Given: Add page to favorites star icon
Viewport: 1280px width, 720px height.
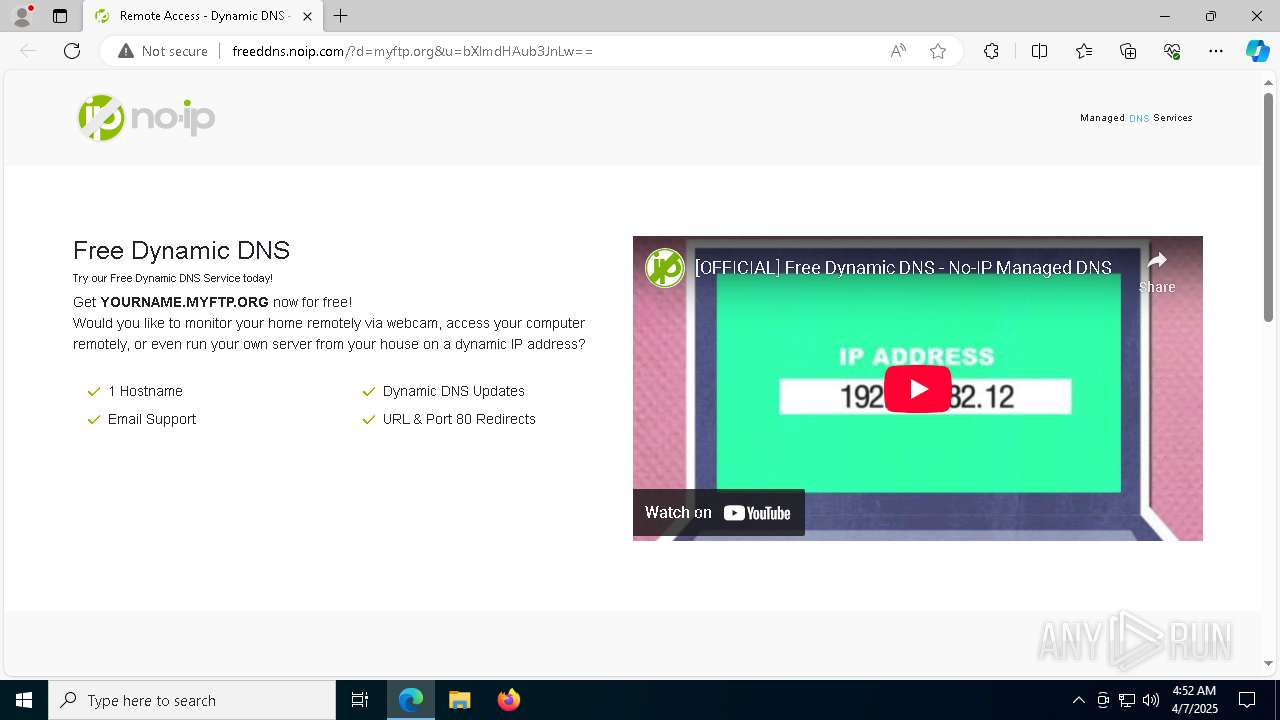Looking at the screenshot, I should tap(938, 51).
